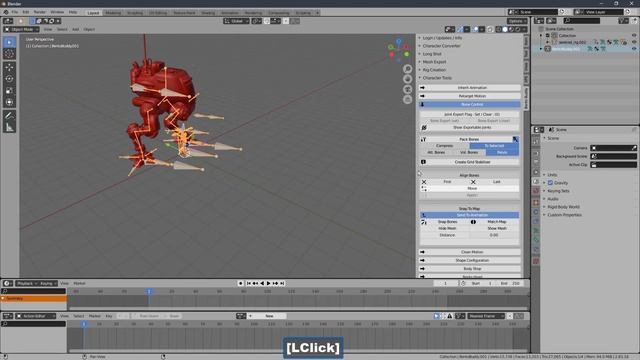Toggle show overlays in viewport header

pos(476,29)
